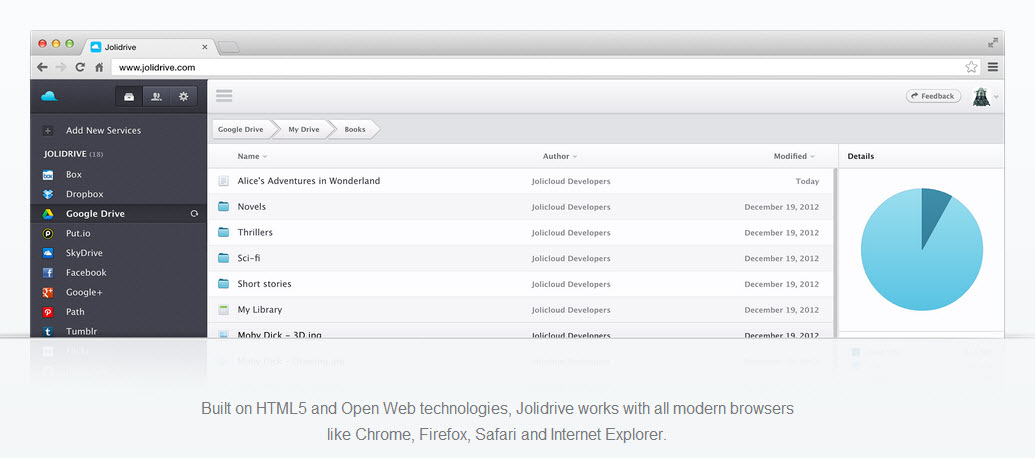Image resolution: width=1035 pixels, height=458 pixels.
Task: Bookmark the page with the star icon
Action: [x=971, y=67]
